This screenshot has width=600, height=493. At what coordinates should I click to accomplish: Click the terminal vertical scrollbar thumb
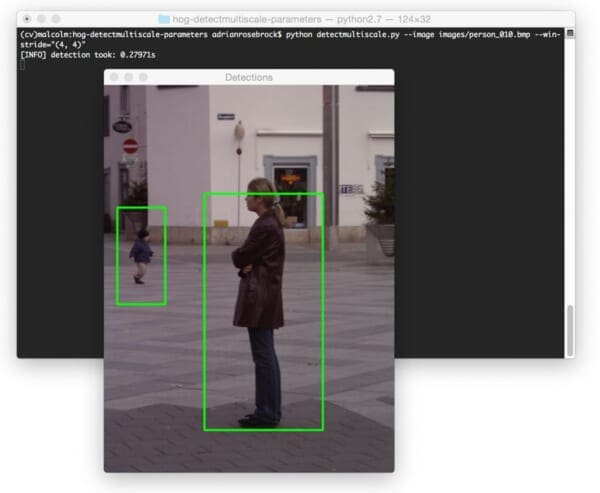(570, 330)
